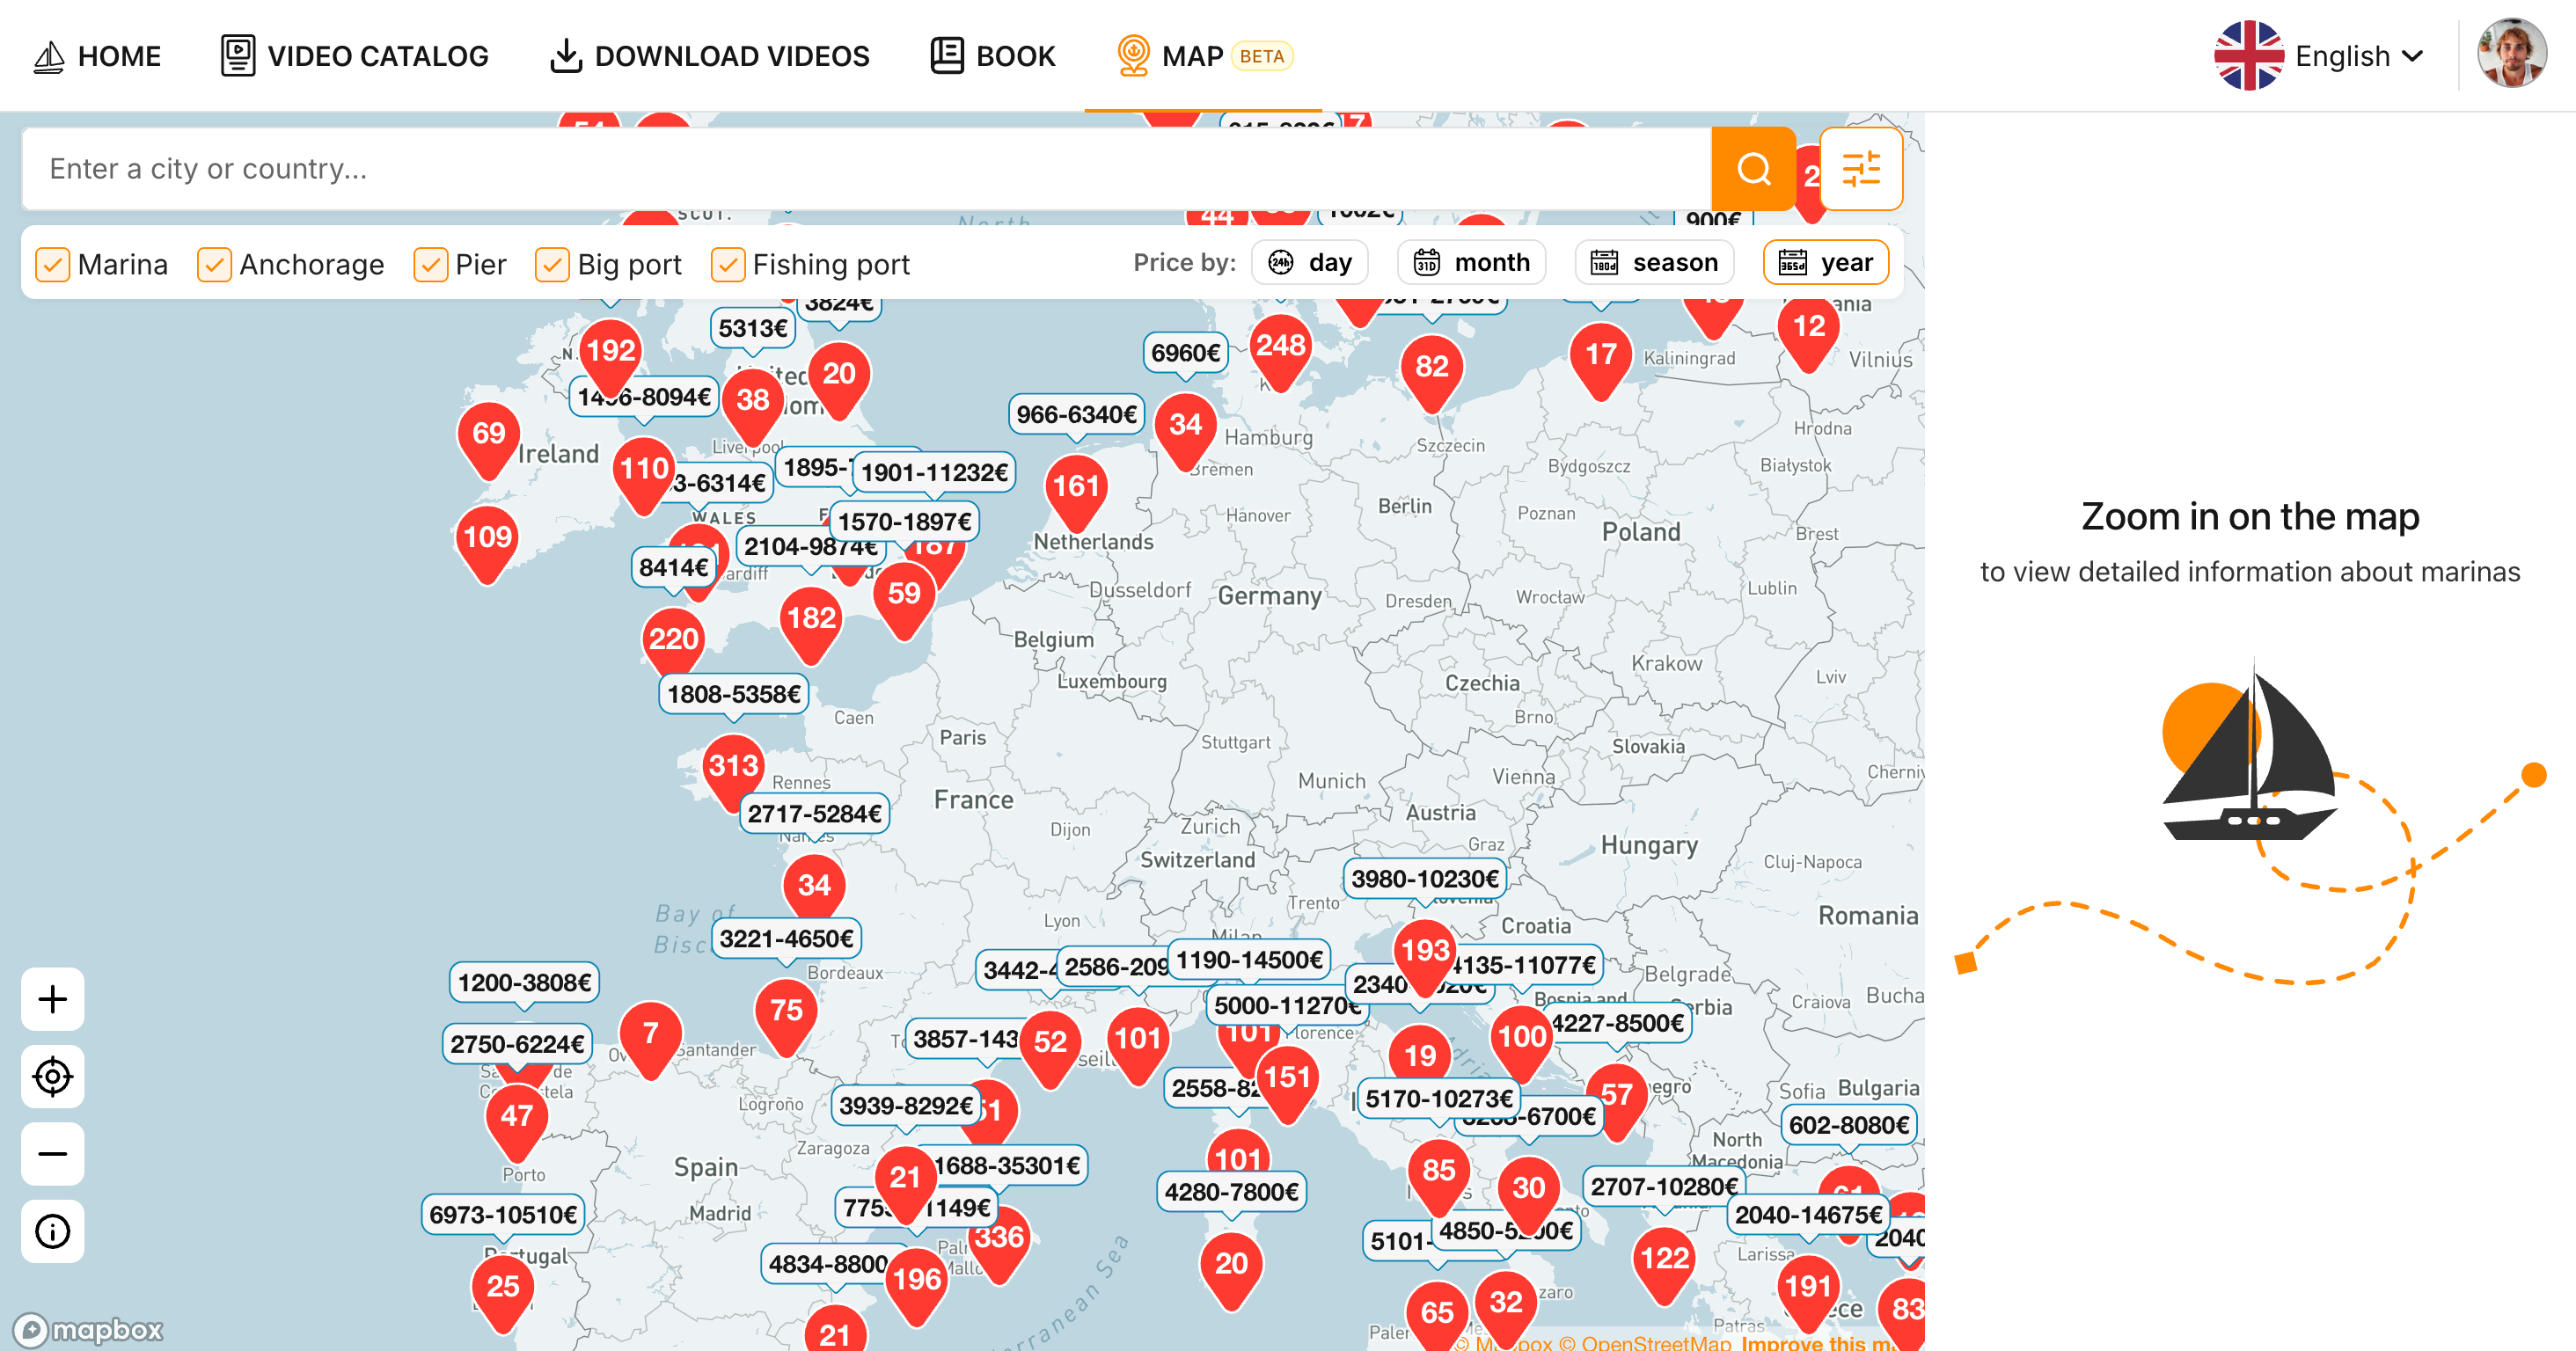Set price by year

pos(1825,262)
